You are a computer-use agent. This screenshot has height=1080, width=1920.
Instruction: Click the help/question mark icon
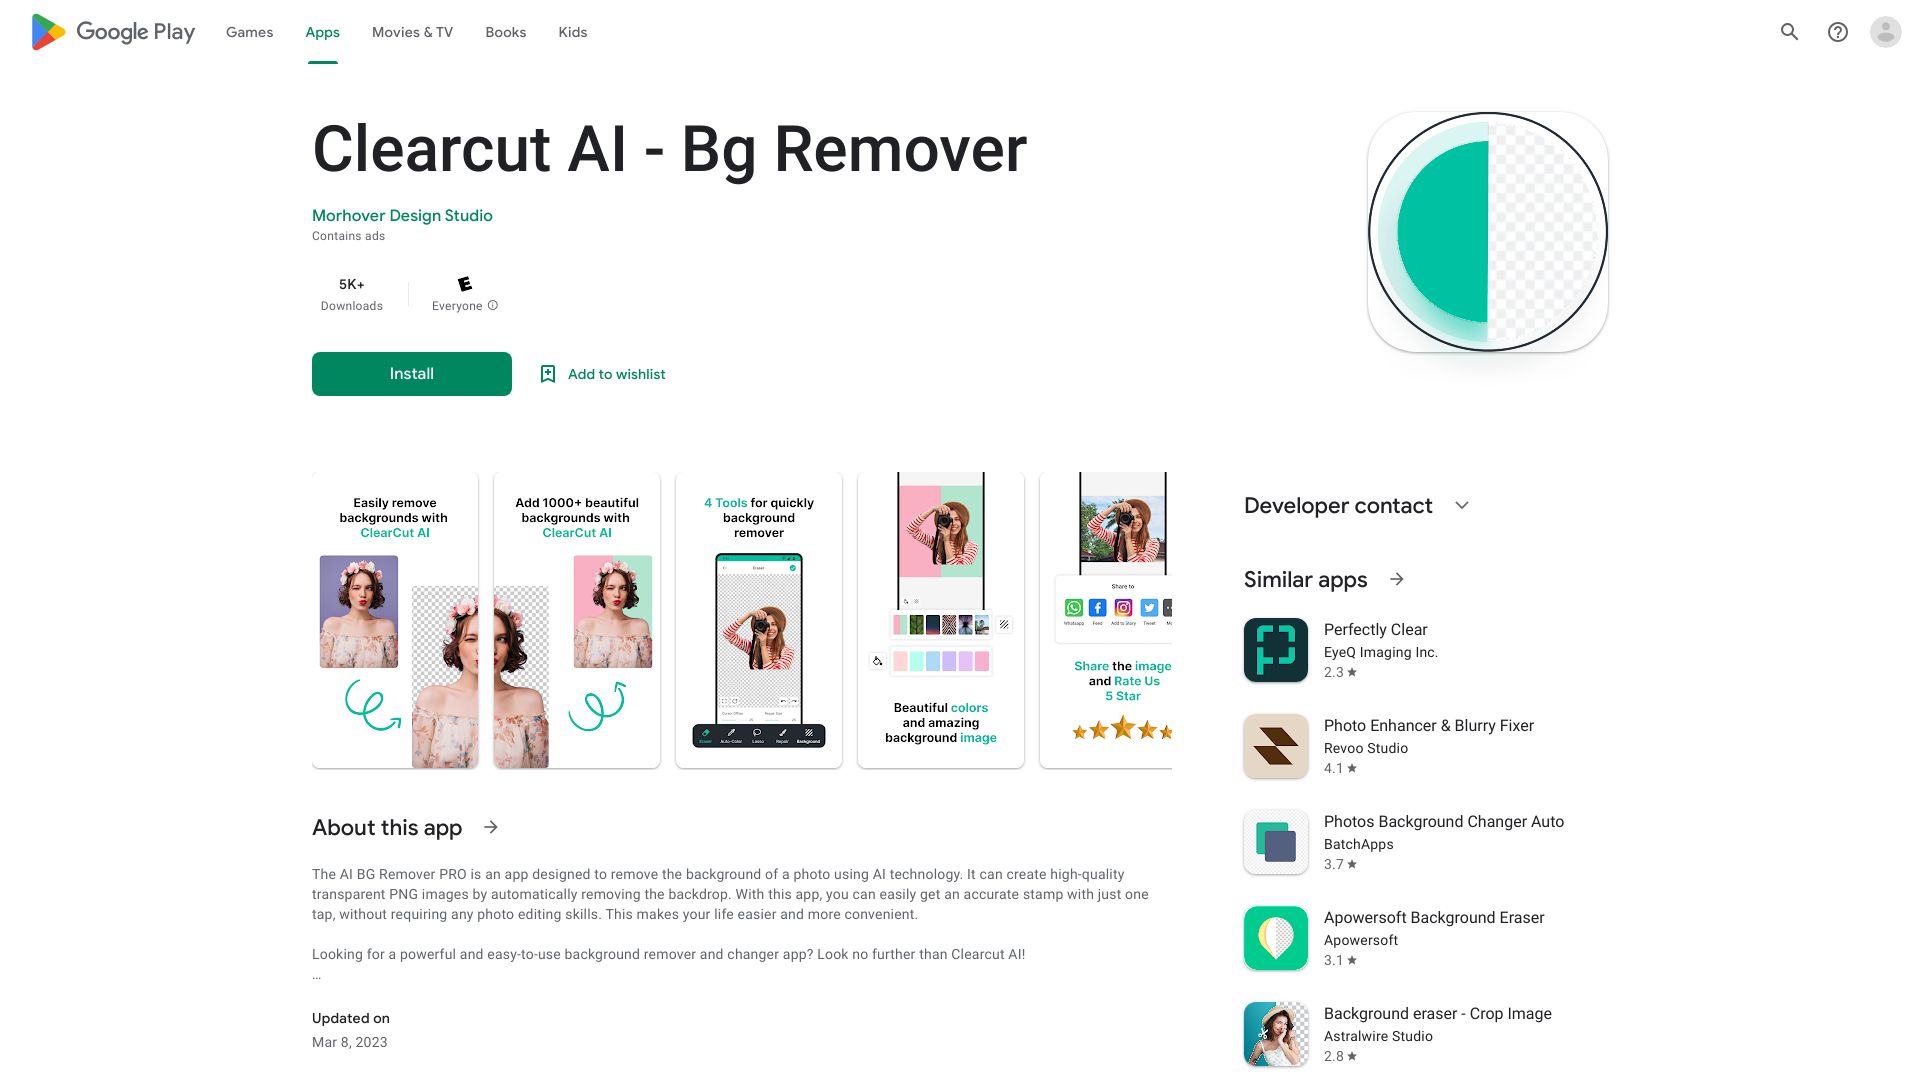tap(1837, 32)
